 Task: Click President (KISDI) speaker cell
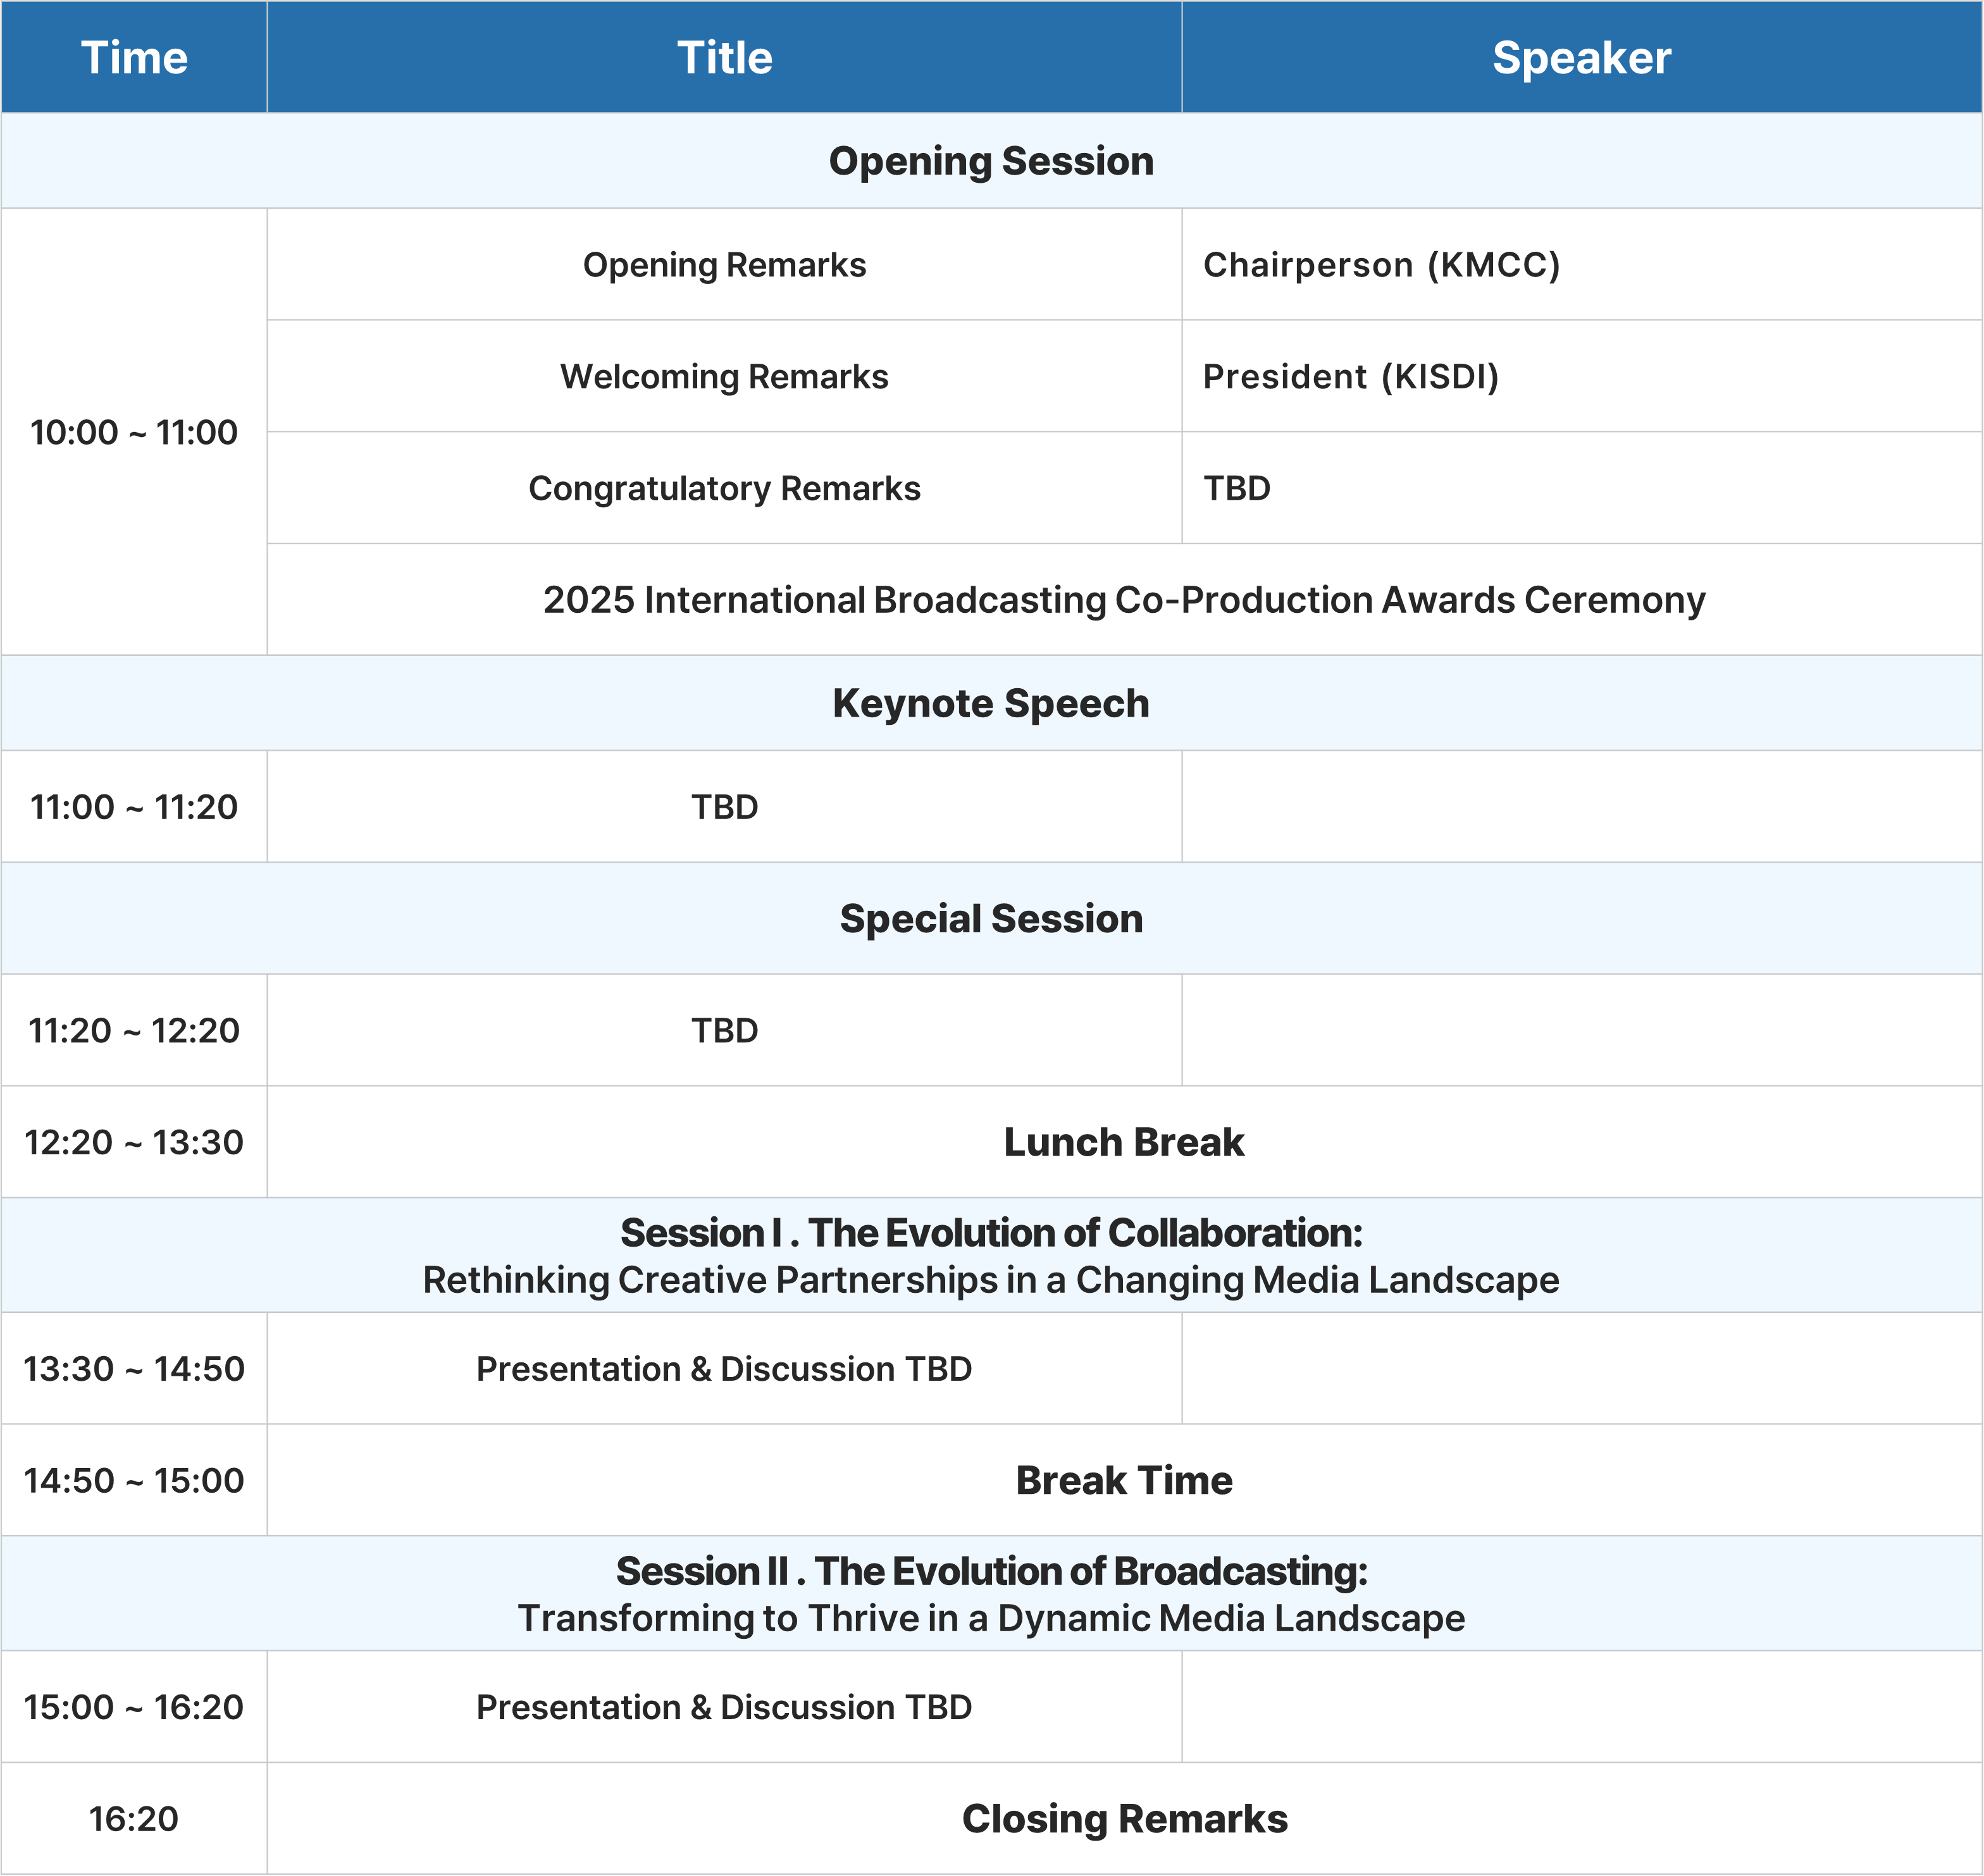pos(1351,377)
